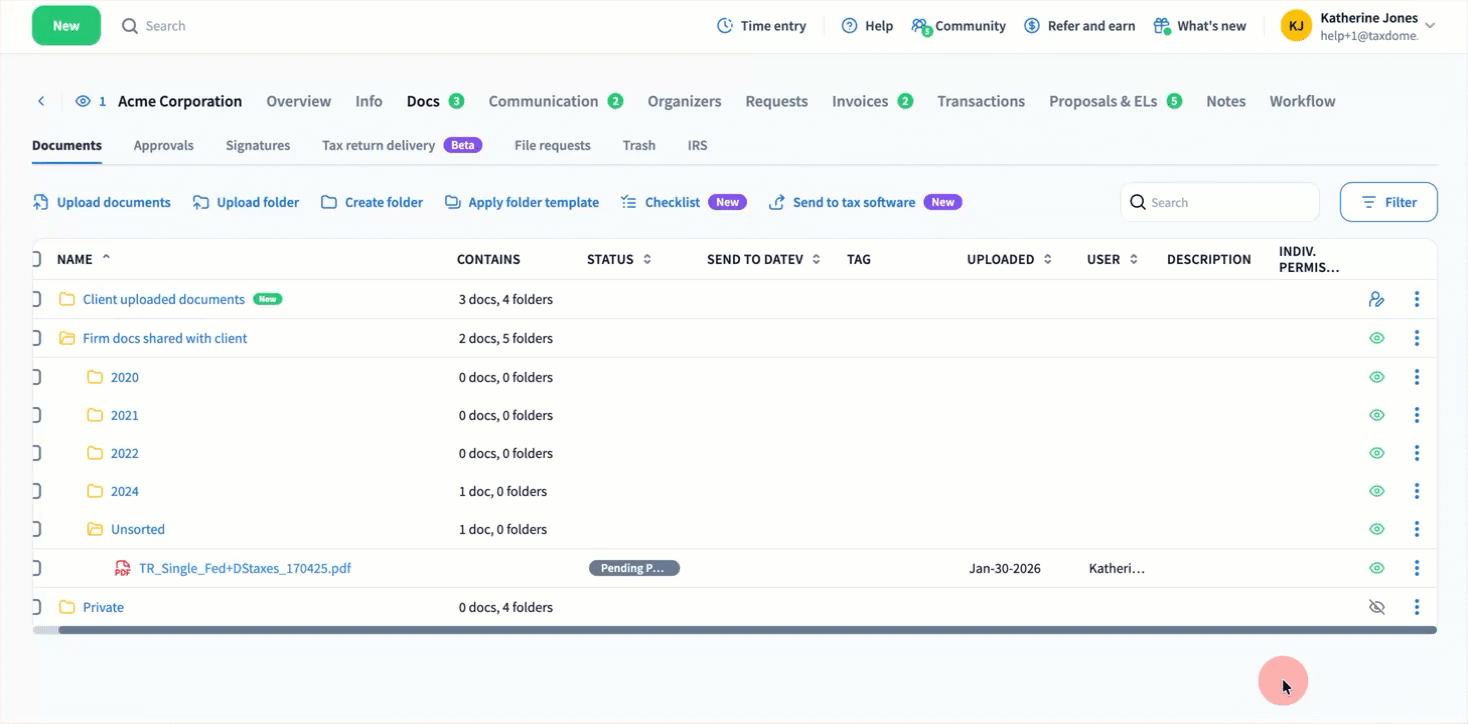Toggle hidden eye icon on Private folder
This screenshot has width=1468, height=724.
pos(1376,607)
